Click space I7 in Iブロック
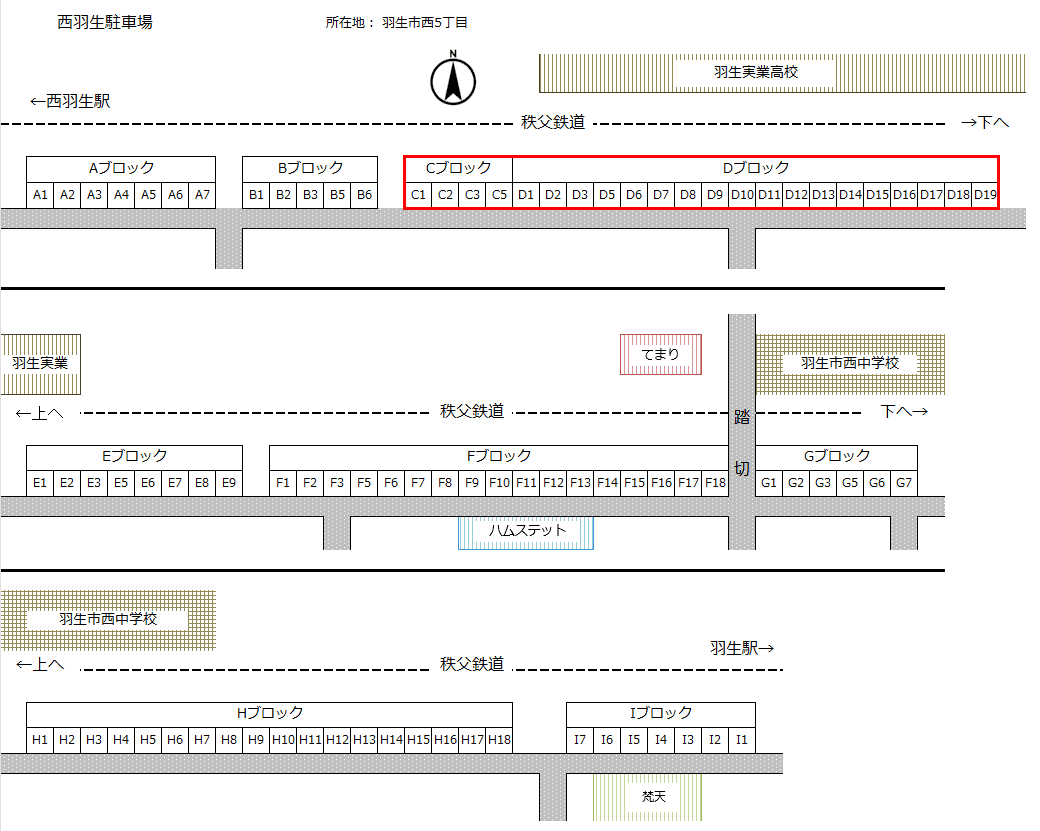 click(x=579, y=740)
